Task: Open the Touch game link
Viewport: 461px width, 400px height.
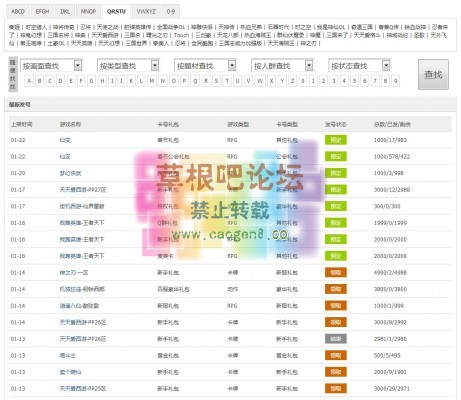Action: click(x=181, y=35)
